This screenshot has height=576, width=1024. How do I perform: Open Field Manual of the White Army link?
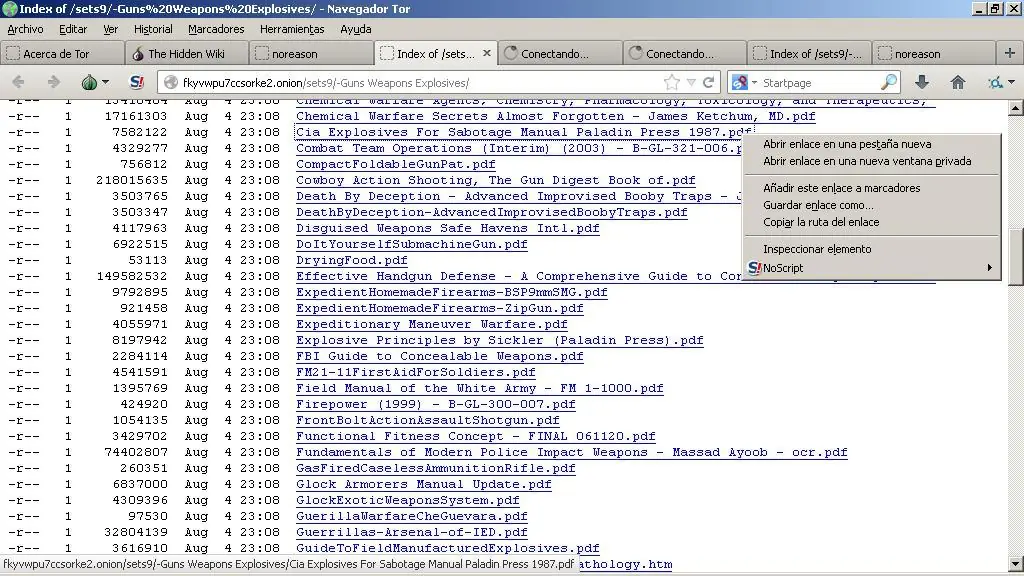[x=479, y=388]
